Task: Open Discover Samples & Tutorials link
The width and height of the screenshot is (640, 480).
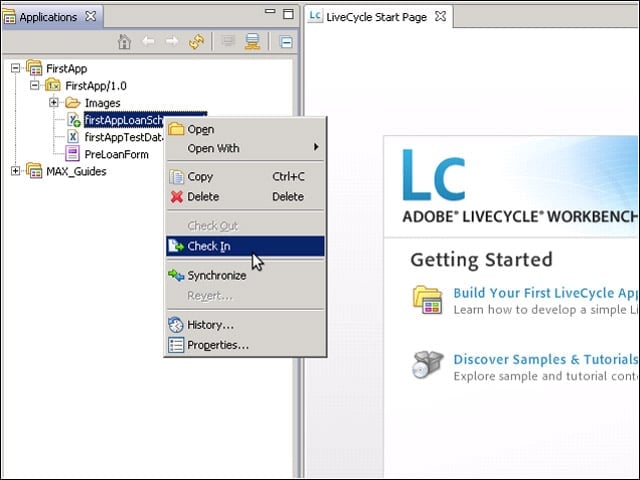Action: point(546,359)
